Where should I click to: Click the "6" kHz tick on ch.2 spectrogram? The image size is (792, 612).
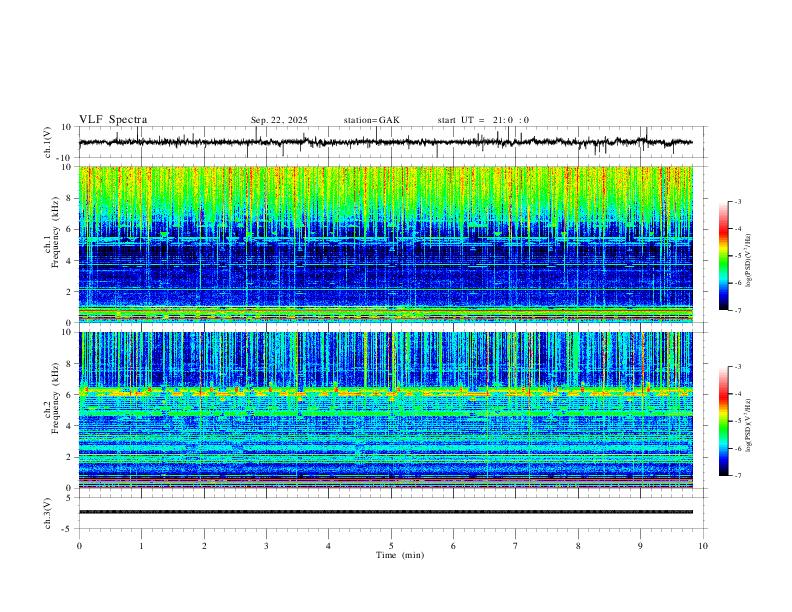click(70, 395)
